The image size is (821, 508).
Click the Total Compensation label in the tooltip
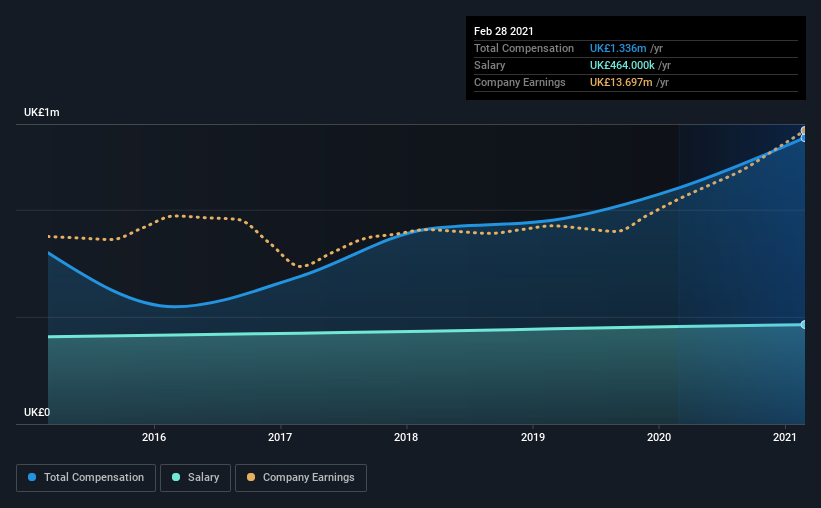(x=524, y=48)
